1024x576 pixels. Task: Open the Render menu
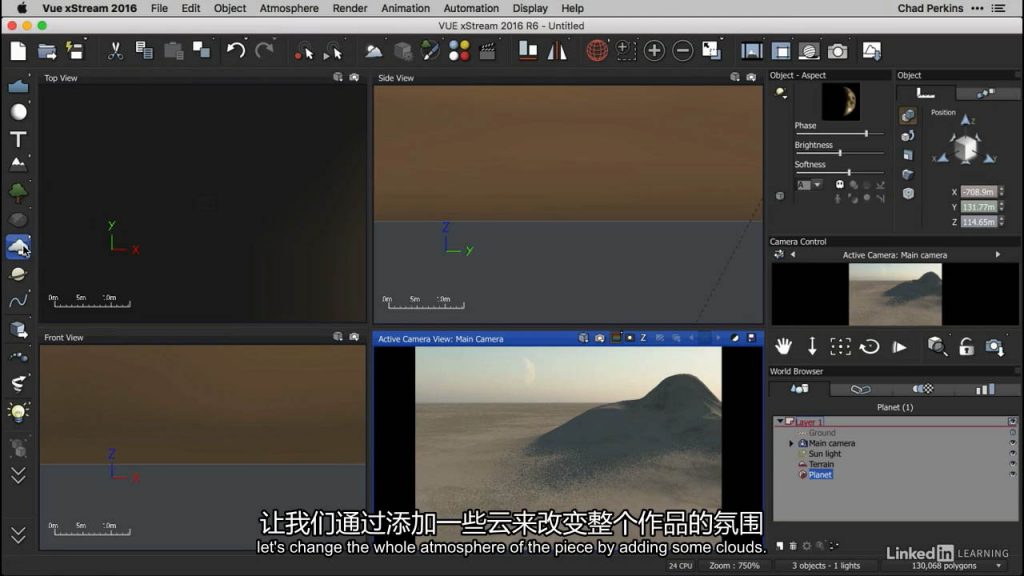tap(350, 8)
